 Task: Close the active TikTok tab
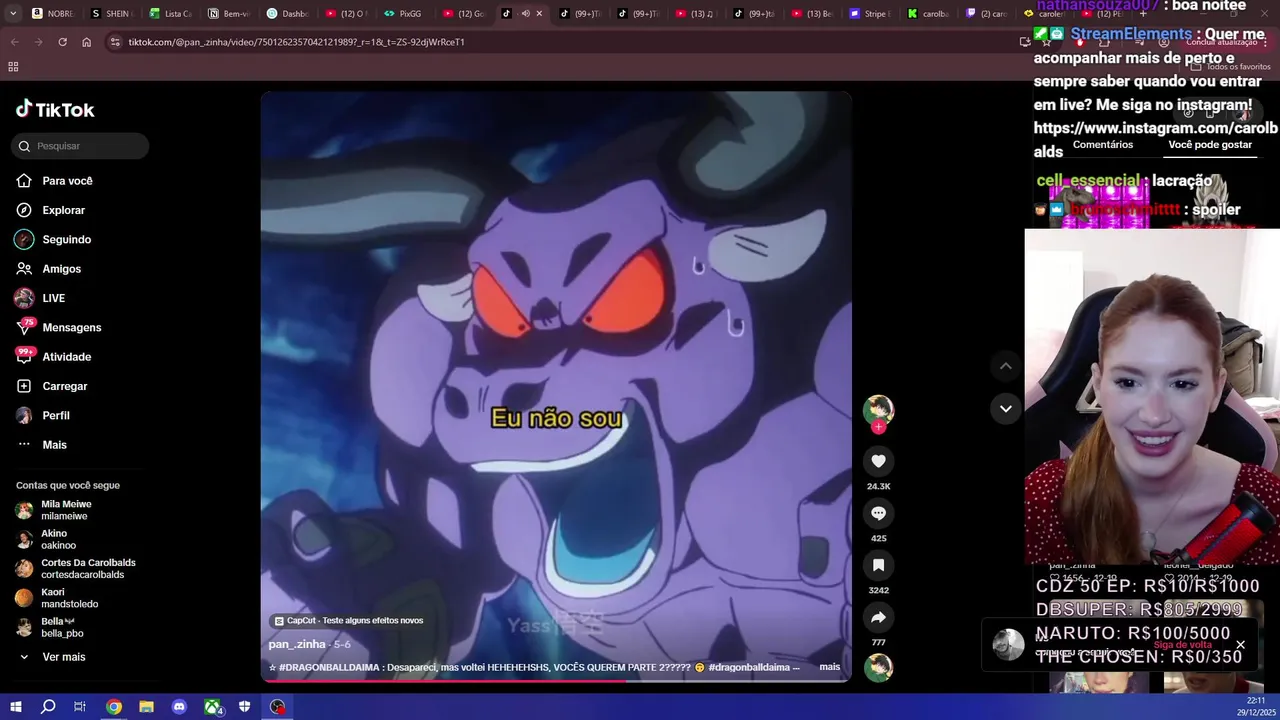pyautogui.click(x=539, y=14)
